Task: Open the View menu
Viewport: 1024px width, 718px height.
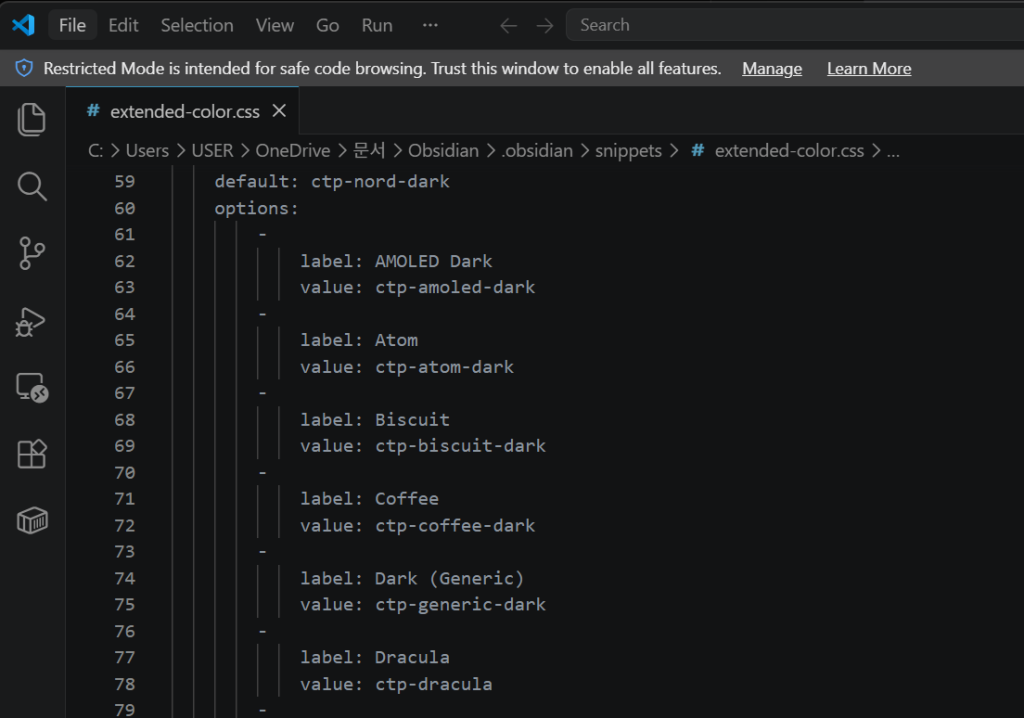Action: (x=275, y=25)
